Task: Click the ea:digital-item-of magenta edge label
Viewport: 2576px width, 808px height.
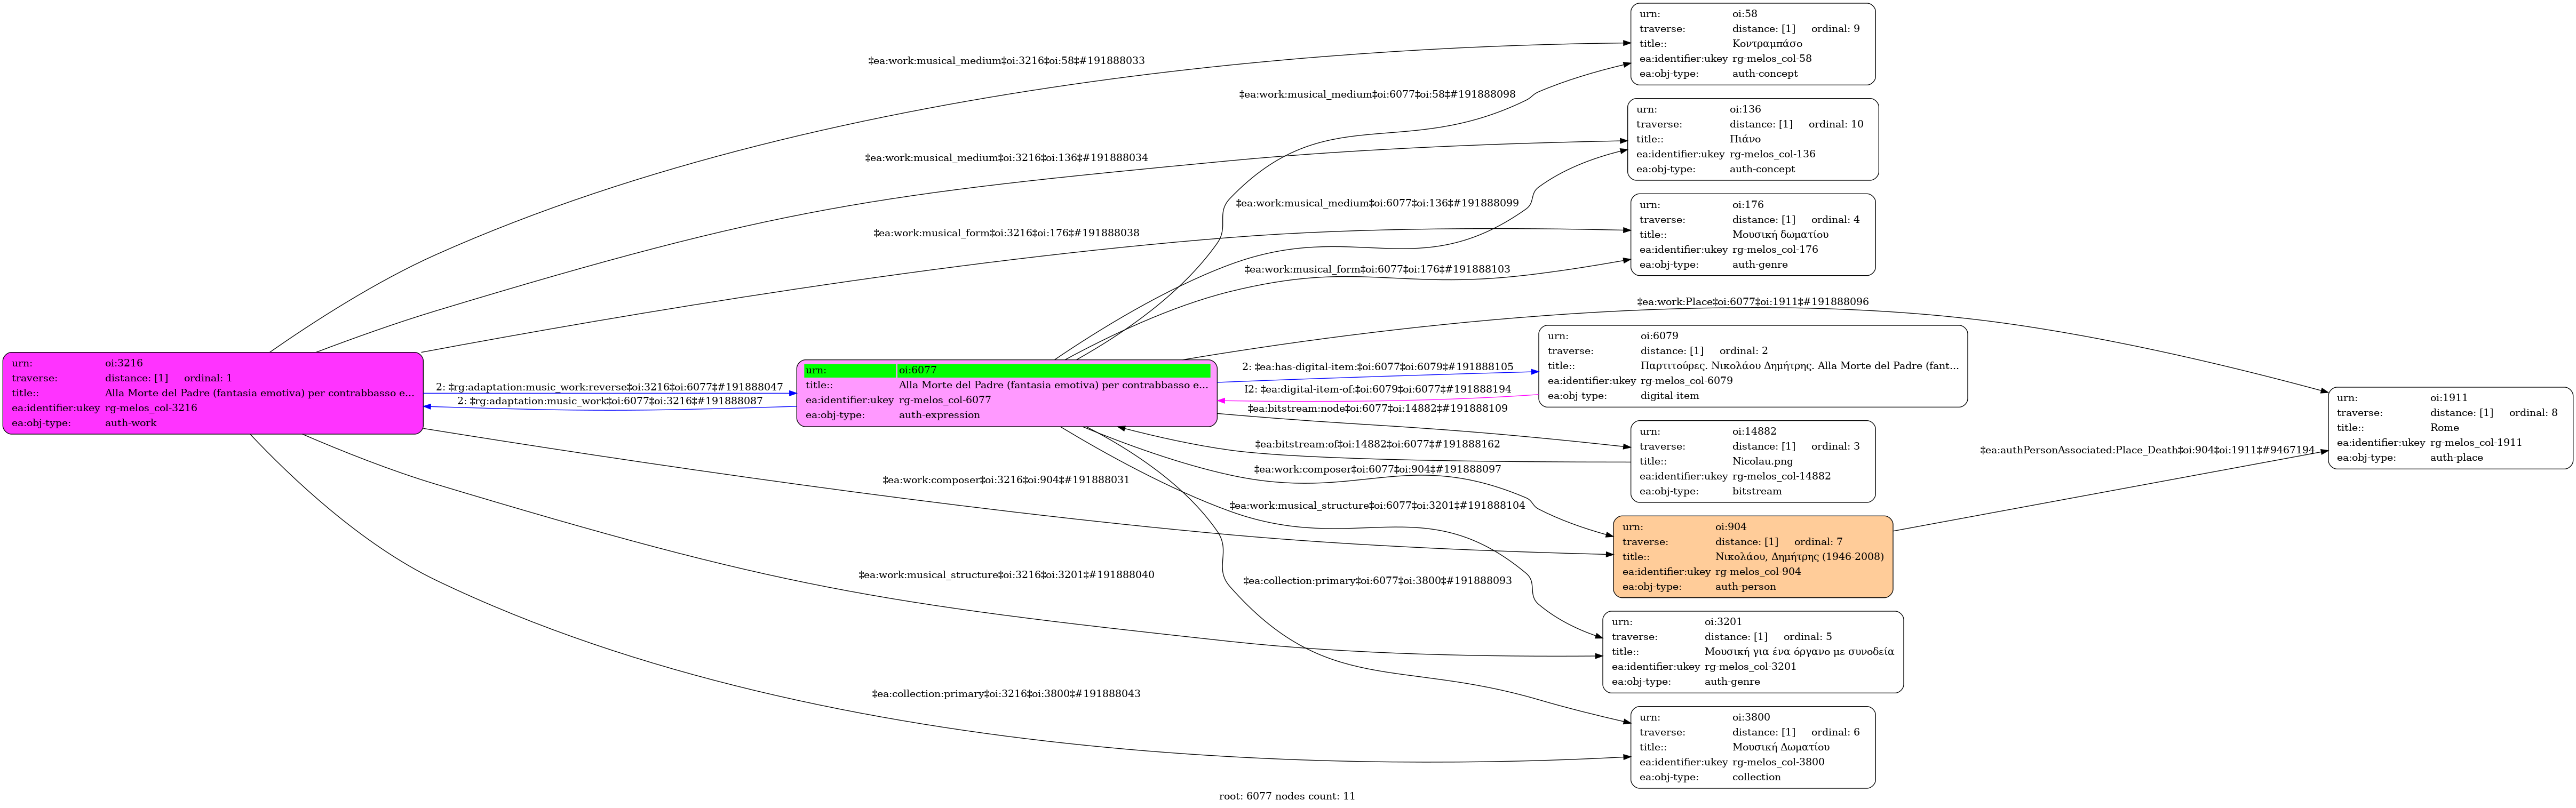Action: [1377, 389]
